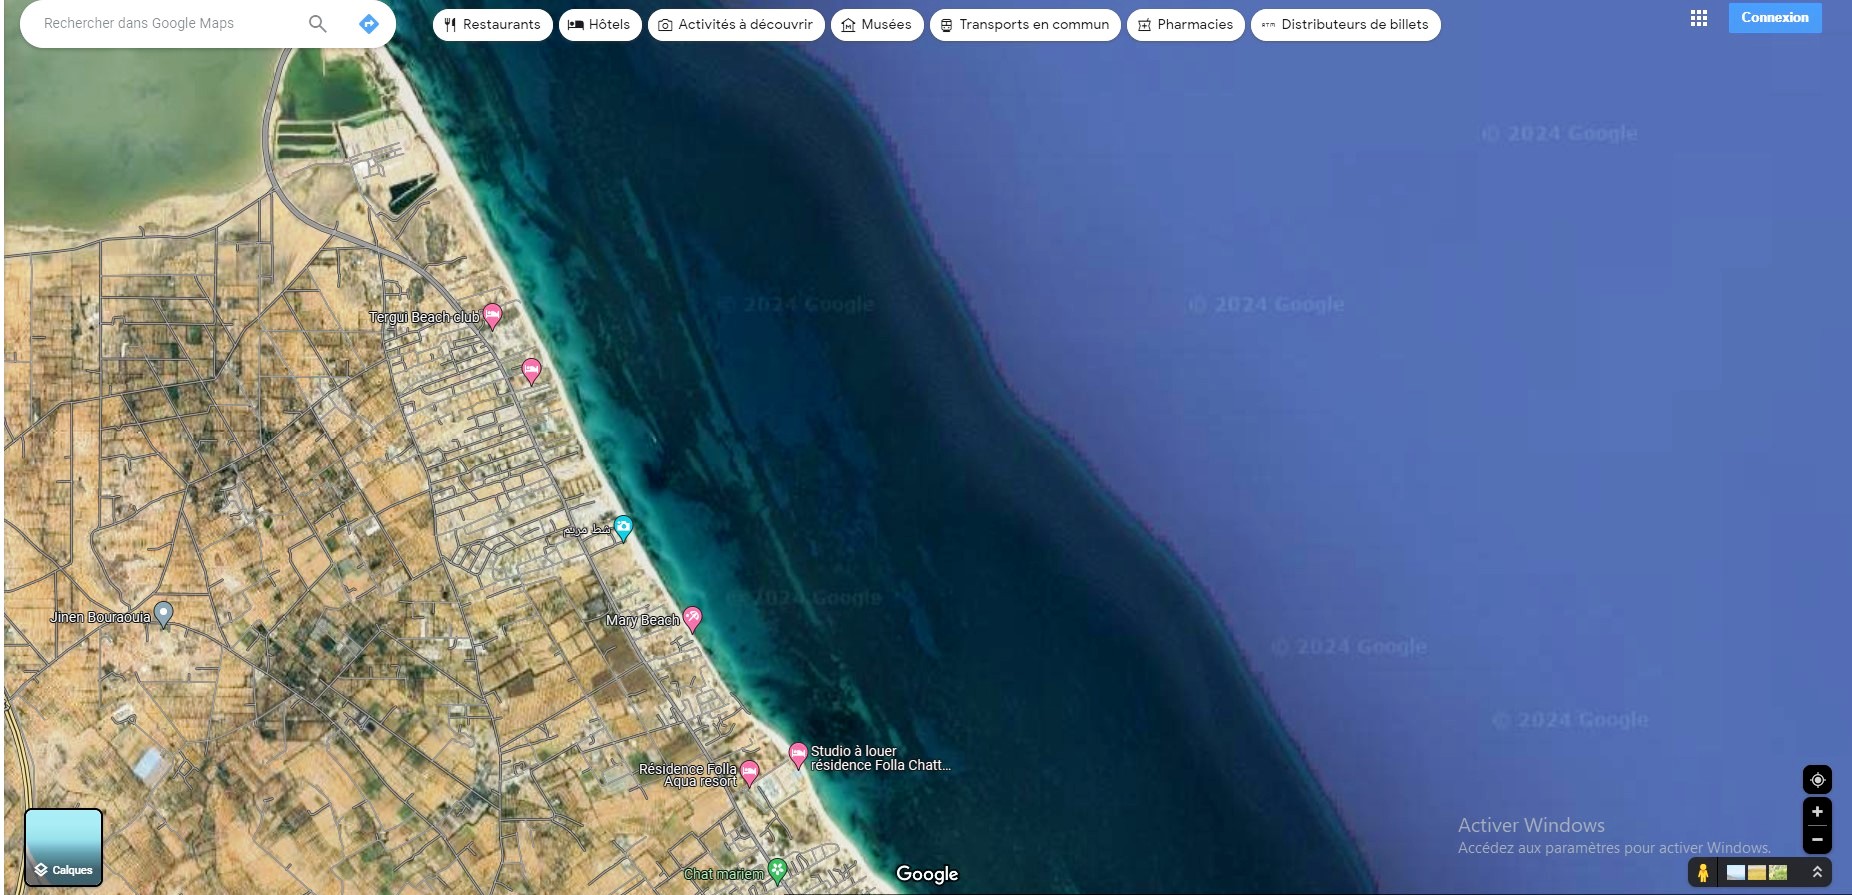Click the Mary Beach map marker
Image resolution: width=1852 pixels, height=895 pixels.
point(692,619)
